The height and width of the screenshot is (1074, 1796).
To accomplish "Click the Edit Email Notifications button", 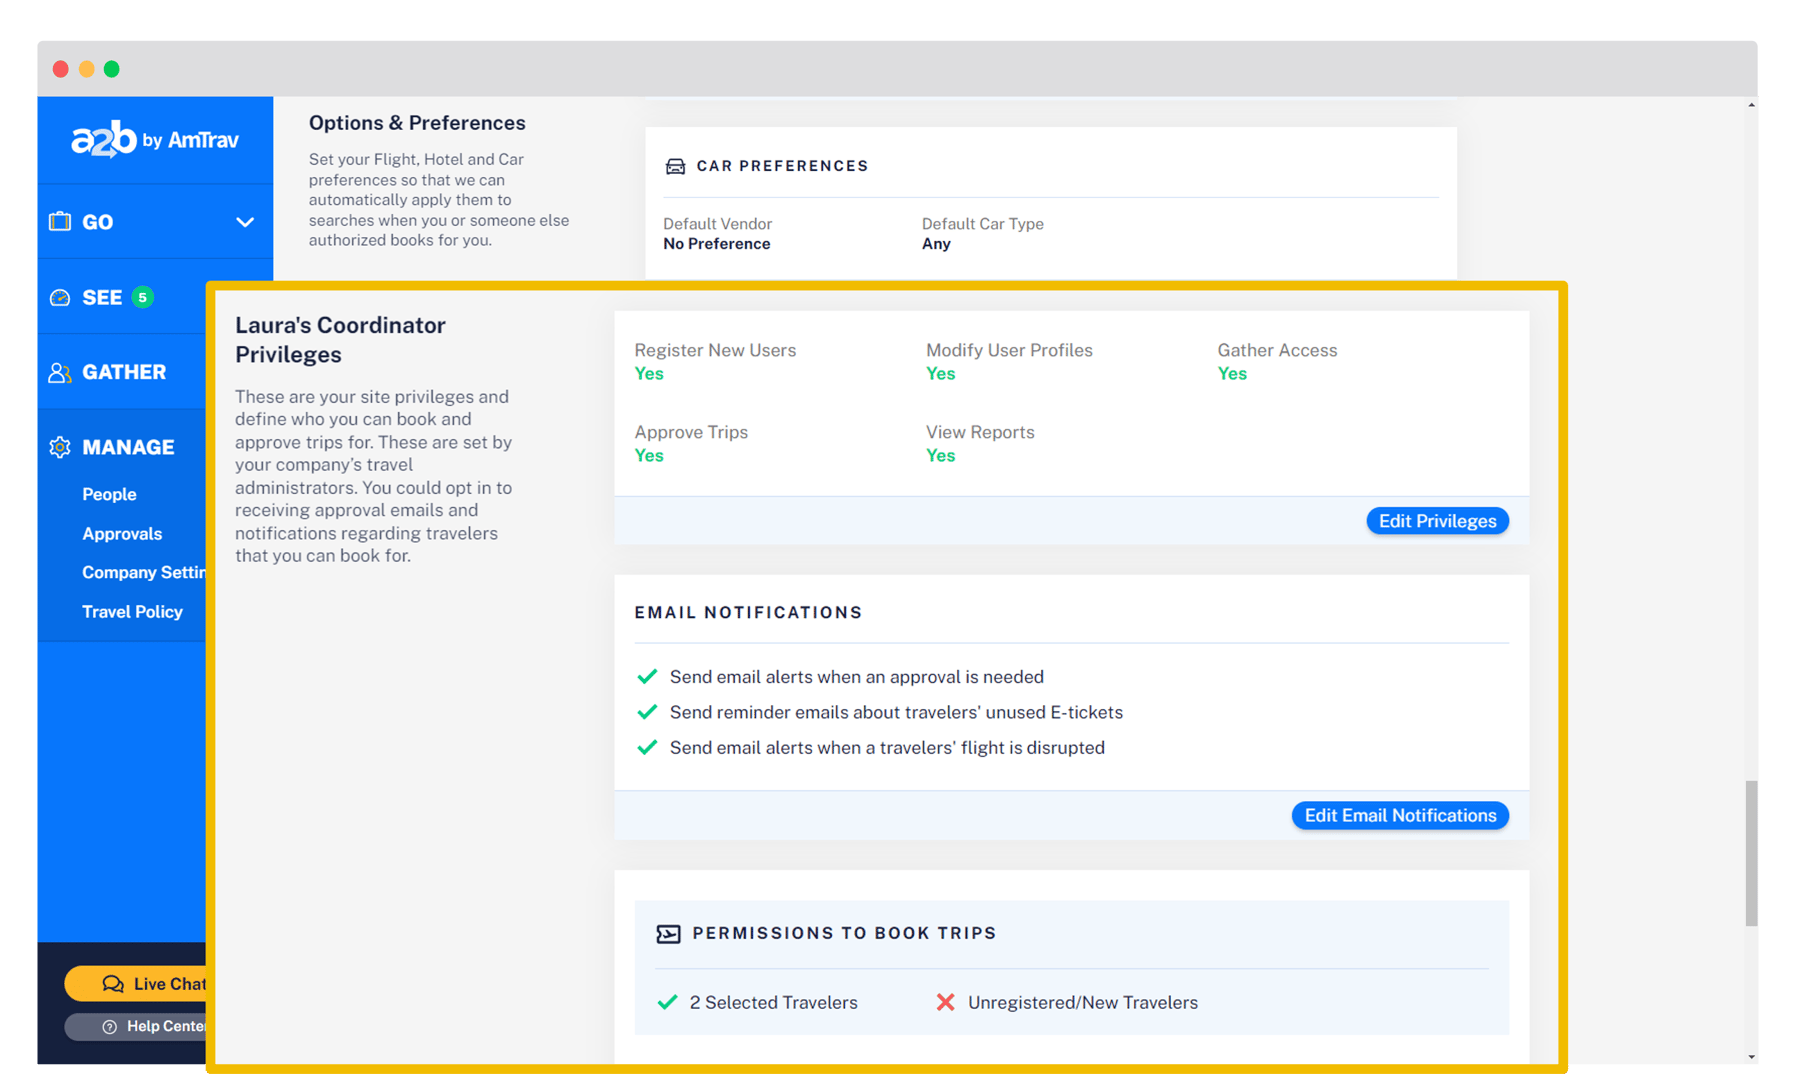I will [x=1399, y=816].
